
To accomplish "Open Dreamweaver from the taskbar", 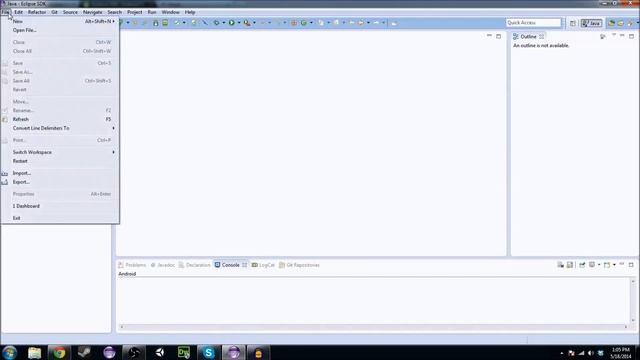I will click(184, 353).
